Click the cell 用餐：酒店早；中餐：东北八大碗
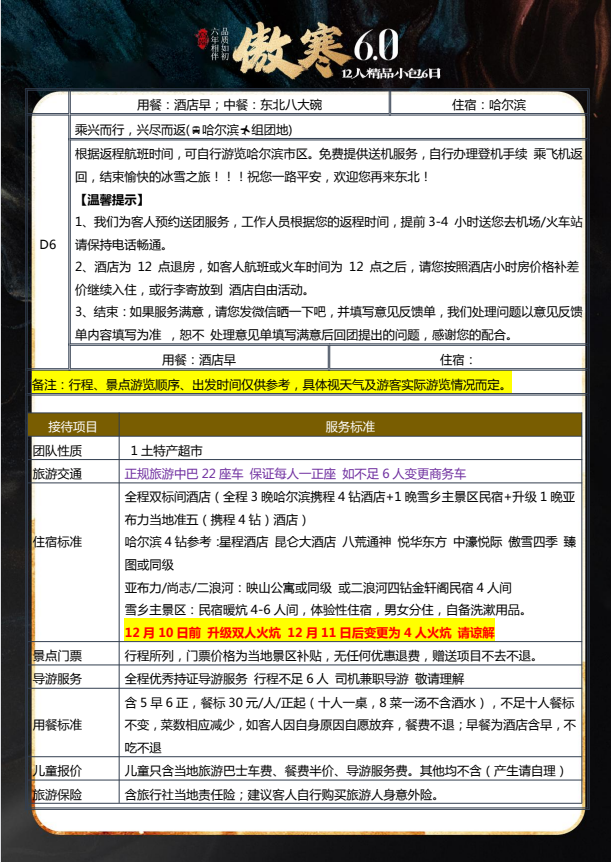Image resolution: width=611 pixels, height=862 pixels. (229, 104)
